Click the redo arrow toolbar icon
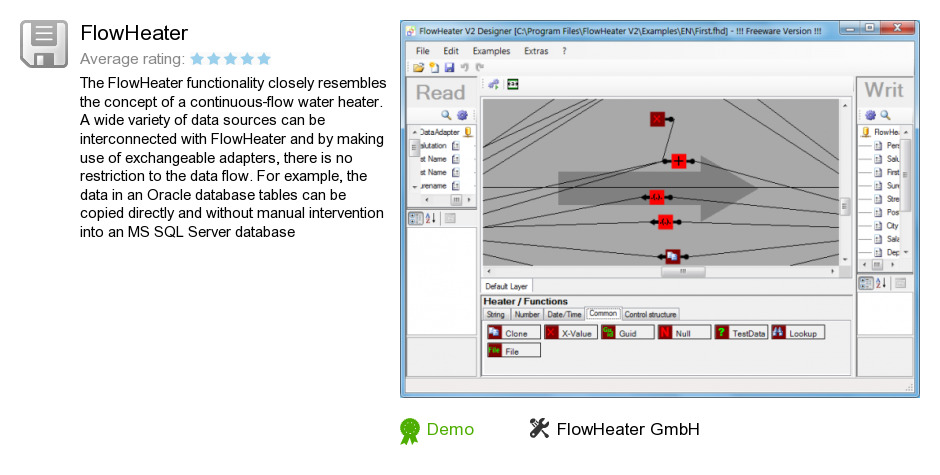 click(479, 68)
